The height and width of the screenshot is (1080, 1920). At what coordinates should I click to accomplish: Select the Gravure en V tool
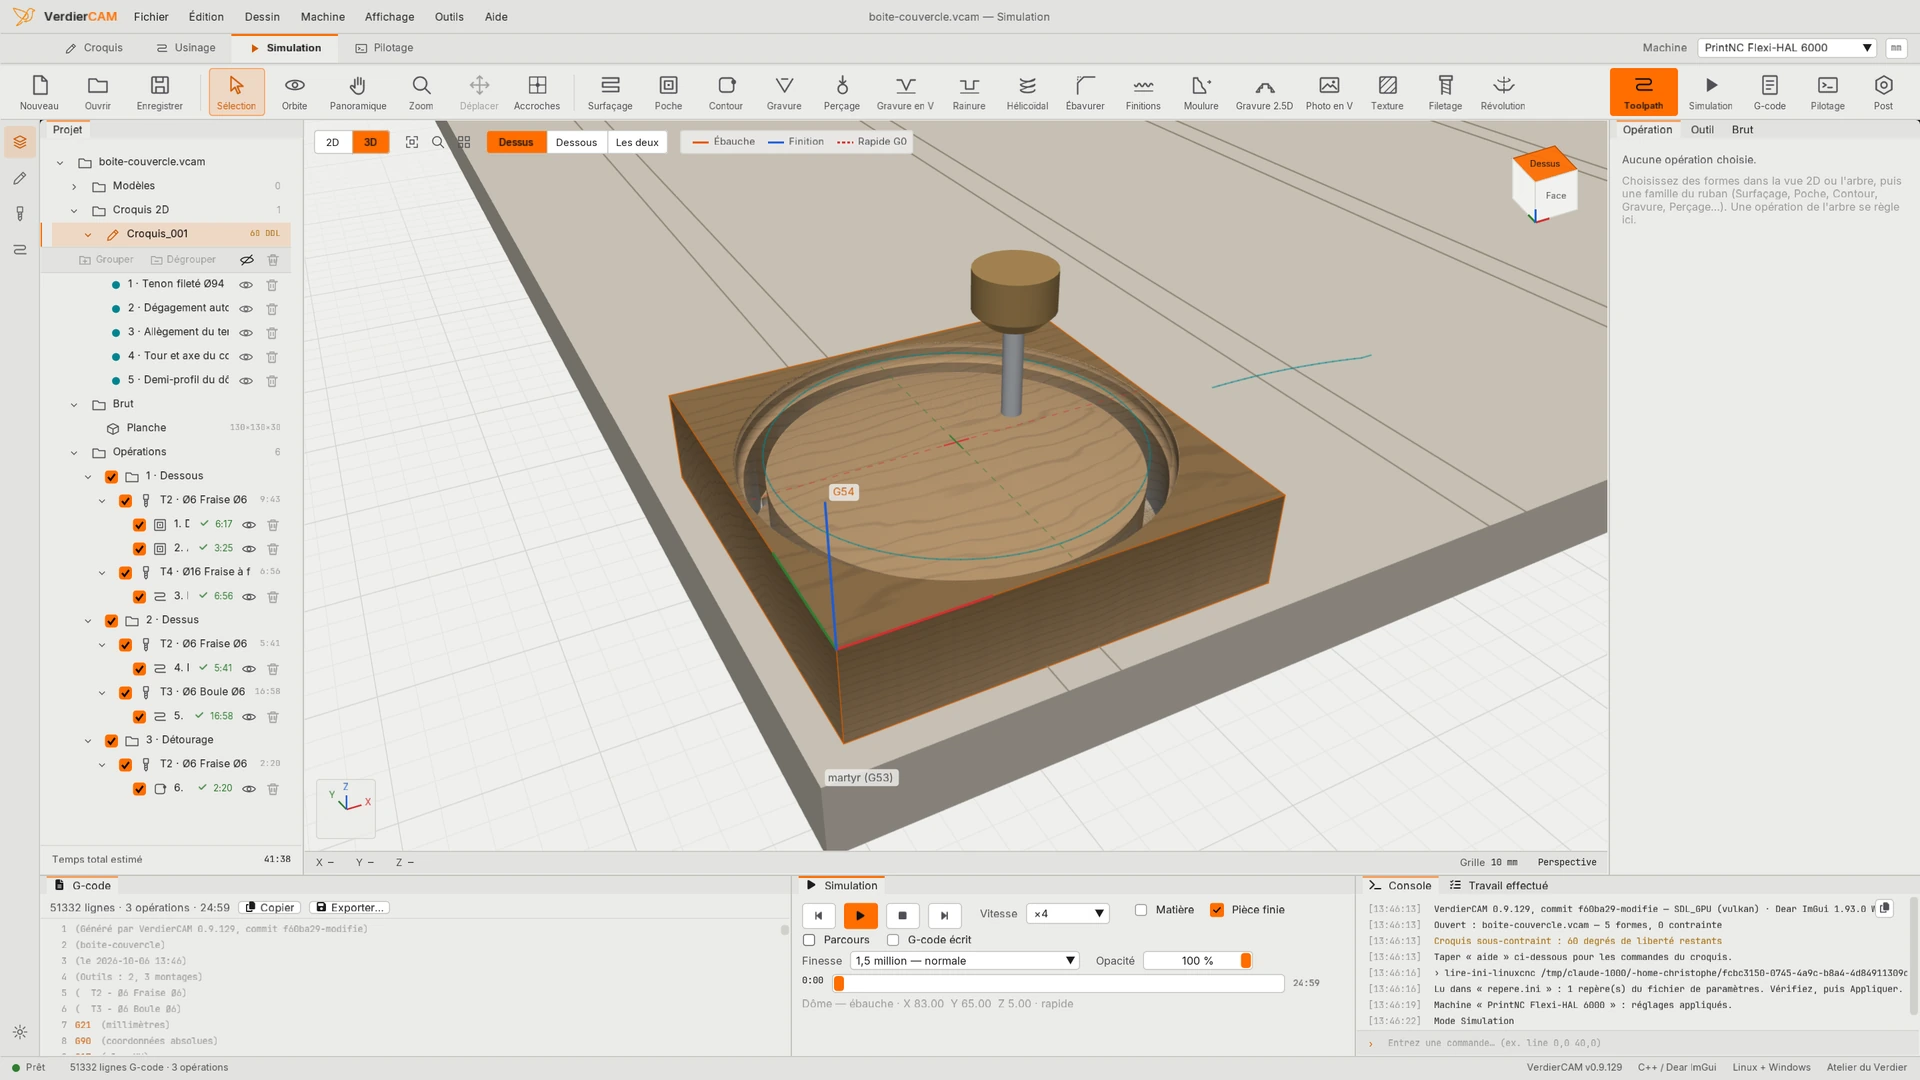[905, 92]
